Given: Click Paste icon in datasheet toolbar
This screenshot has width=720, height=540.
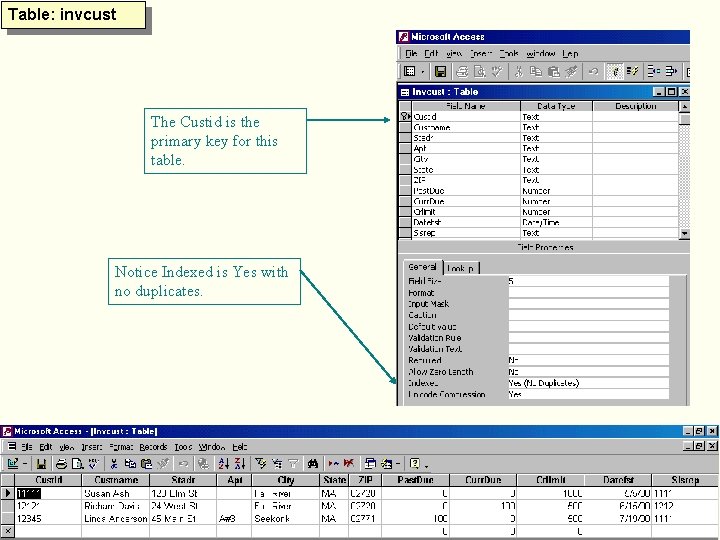Looking at the screenshot, I should pyautogui.click(x=146, y=464).
